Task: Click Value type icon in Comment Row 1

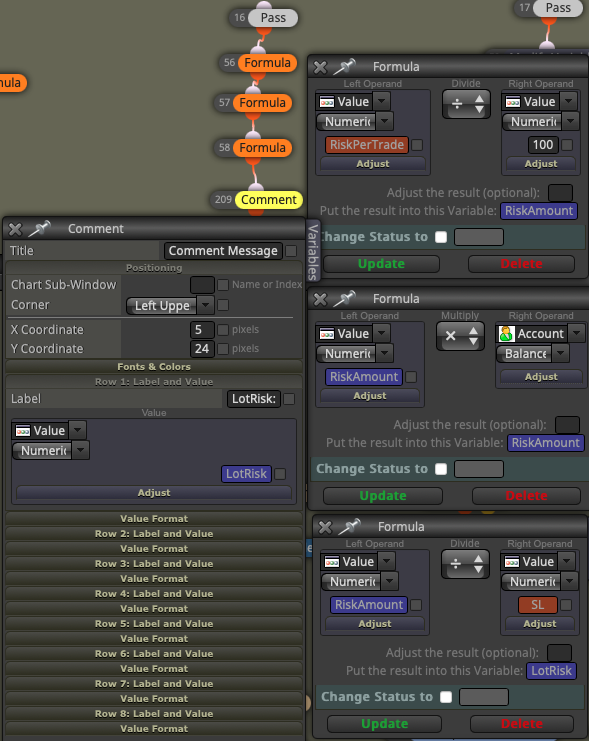Action: 23,431
